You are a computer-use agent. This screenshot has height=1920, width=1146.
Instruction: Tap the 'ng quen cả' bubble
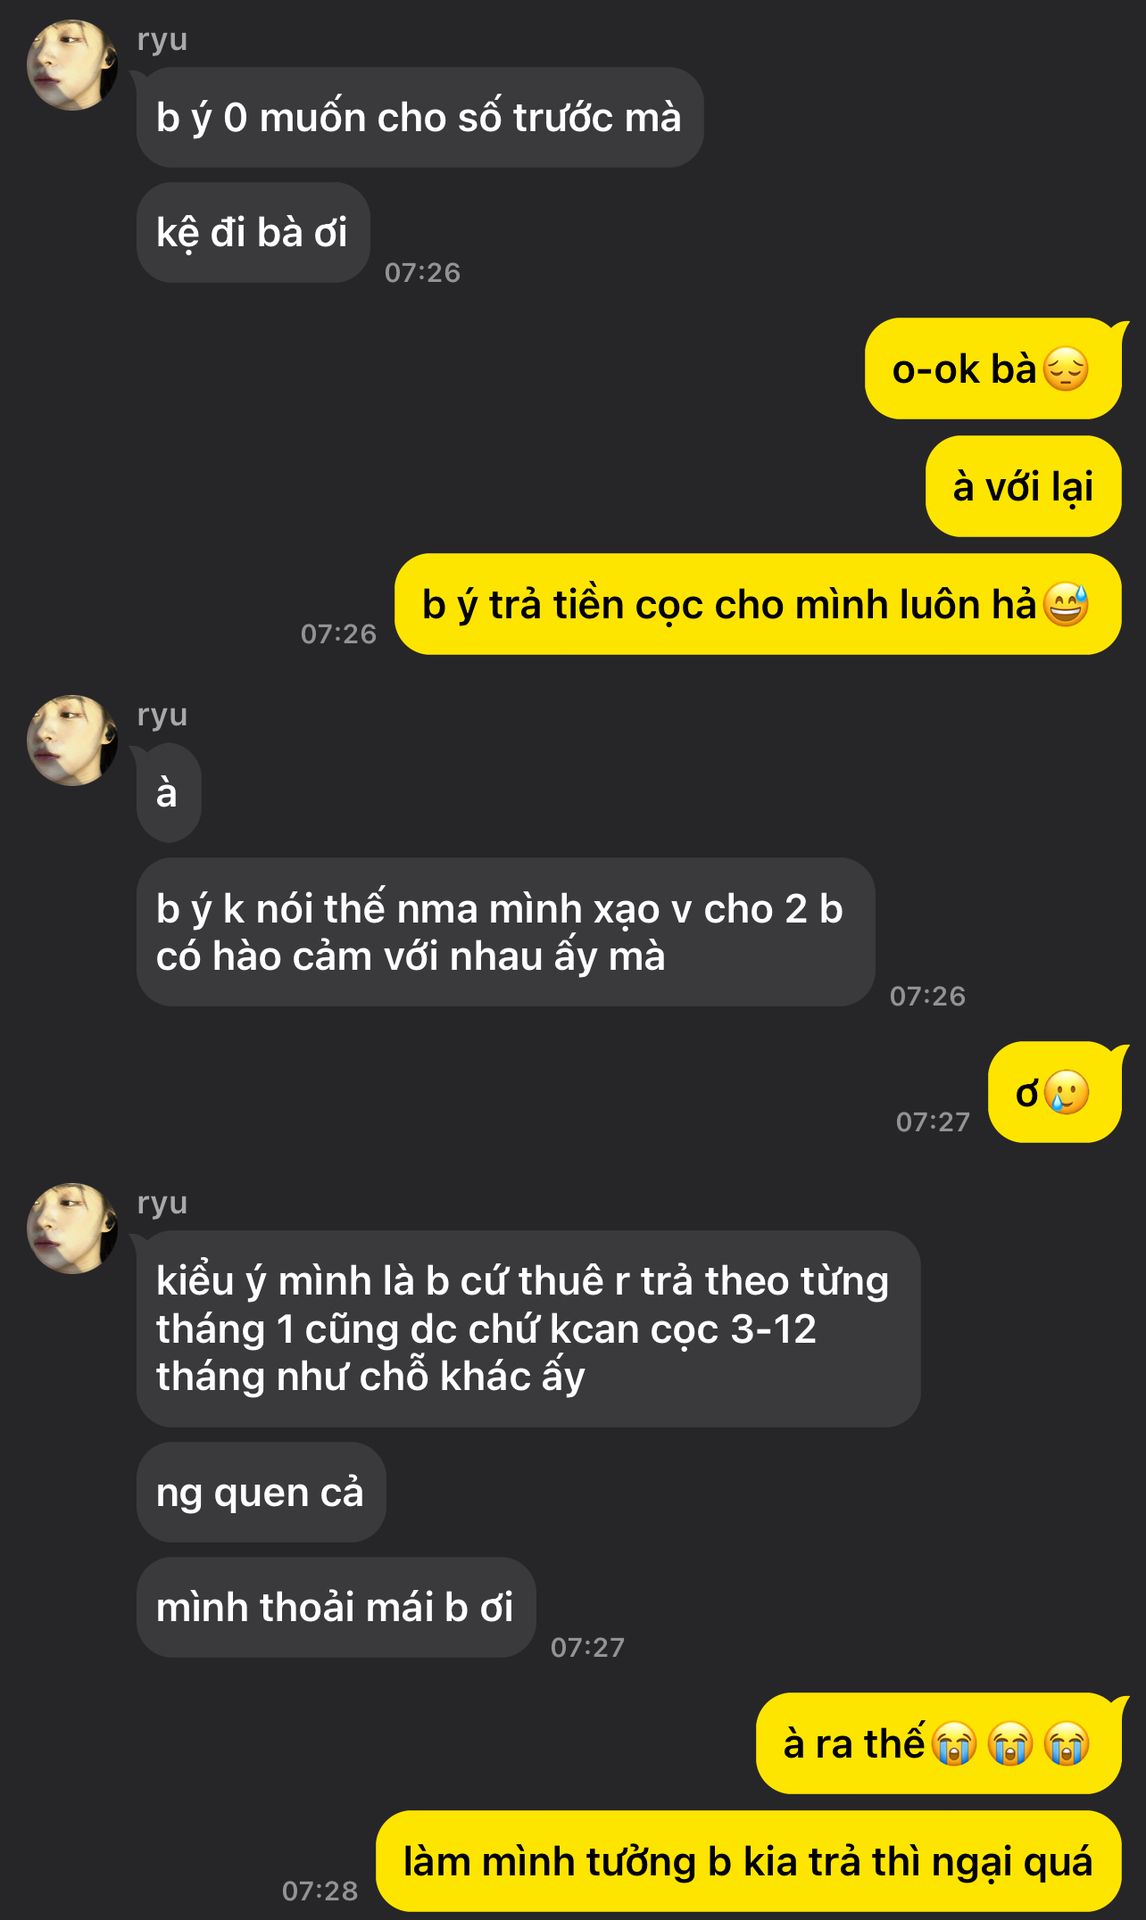tap(261, 1492)
